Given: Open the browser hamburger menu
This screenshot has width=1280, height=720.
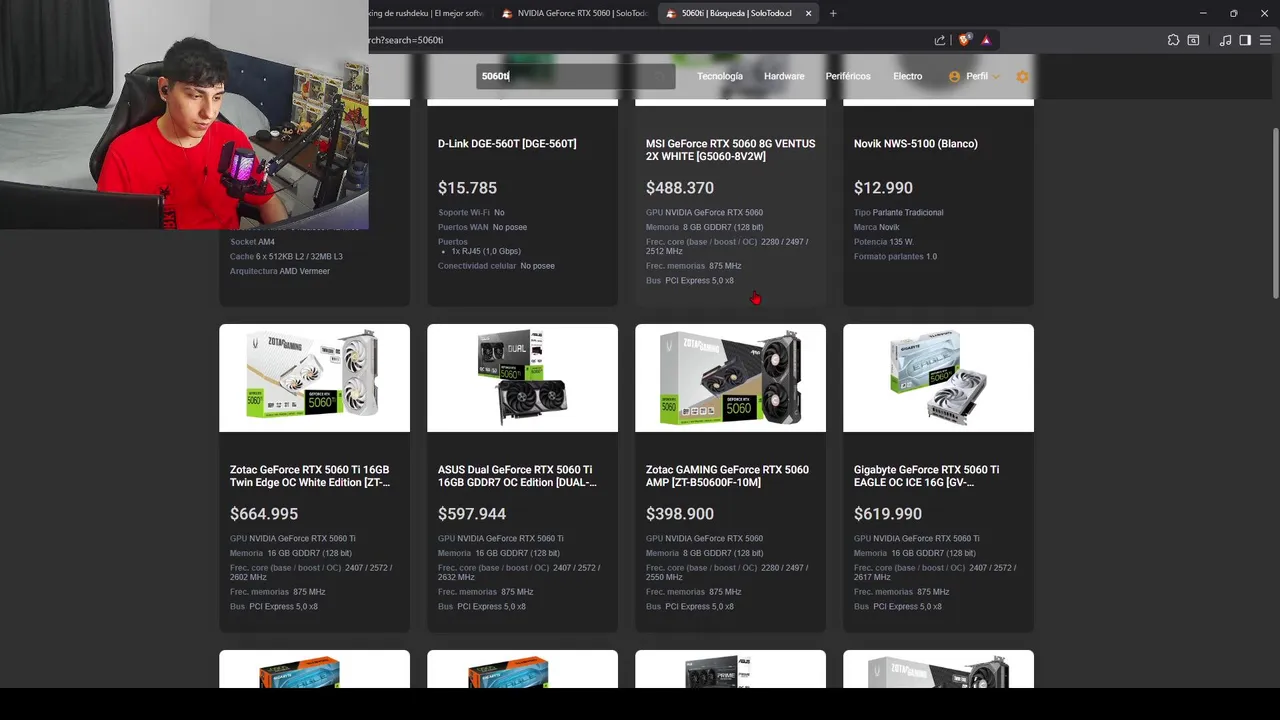Looking at the screenshot, I should 1266,40.
